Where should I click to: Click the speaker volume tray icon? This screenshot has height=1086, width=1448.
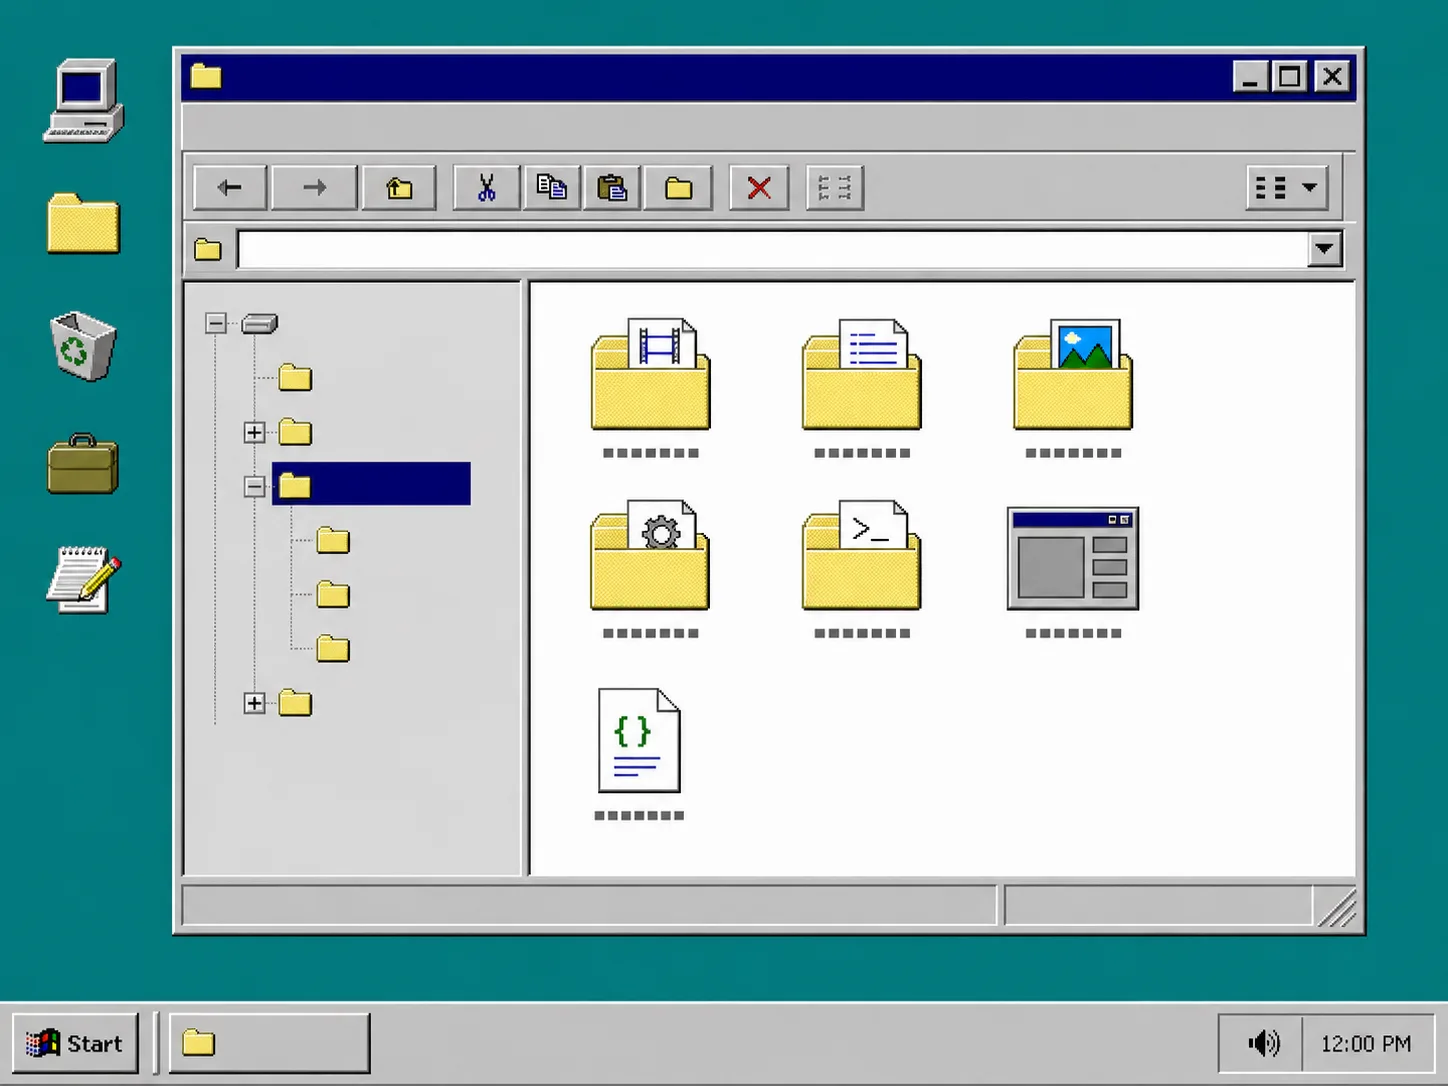pyautogui.click(x=1263, y=1043)
